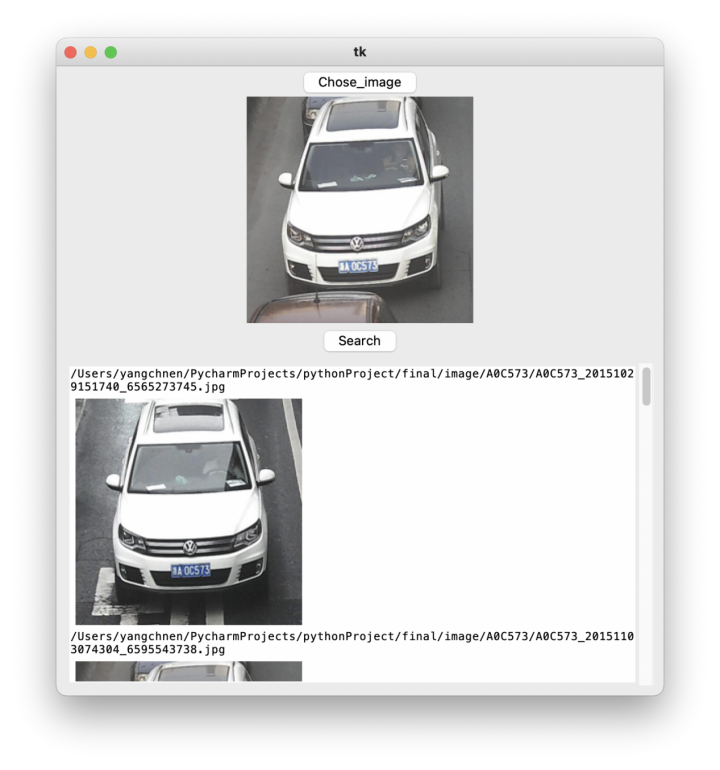Click the tk window title
The width and height of the screenshot is (720, 770).
360,52
